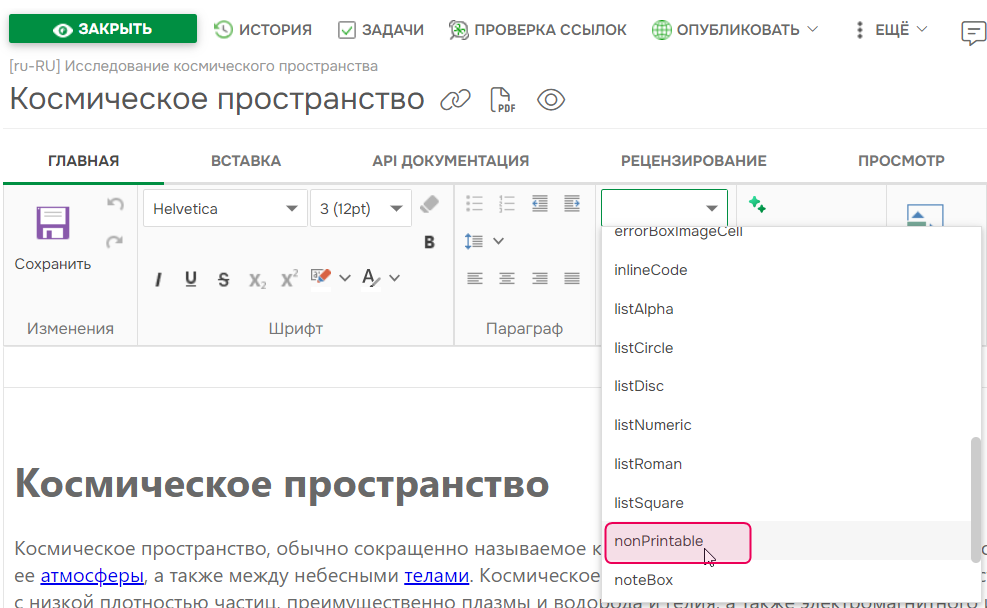
Task: Click the ЗАКРЫТЬ button
Action: [102, 29]
